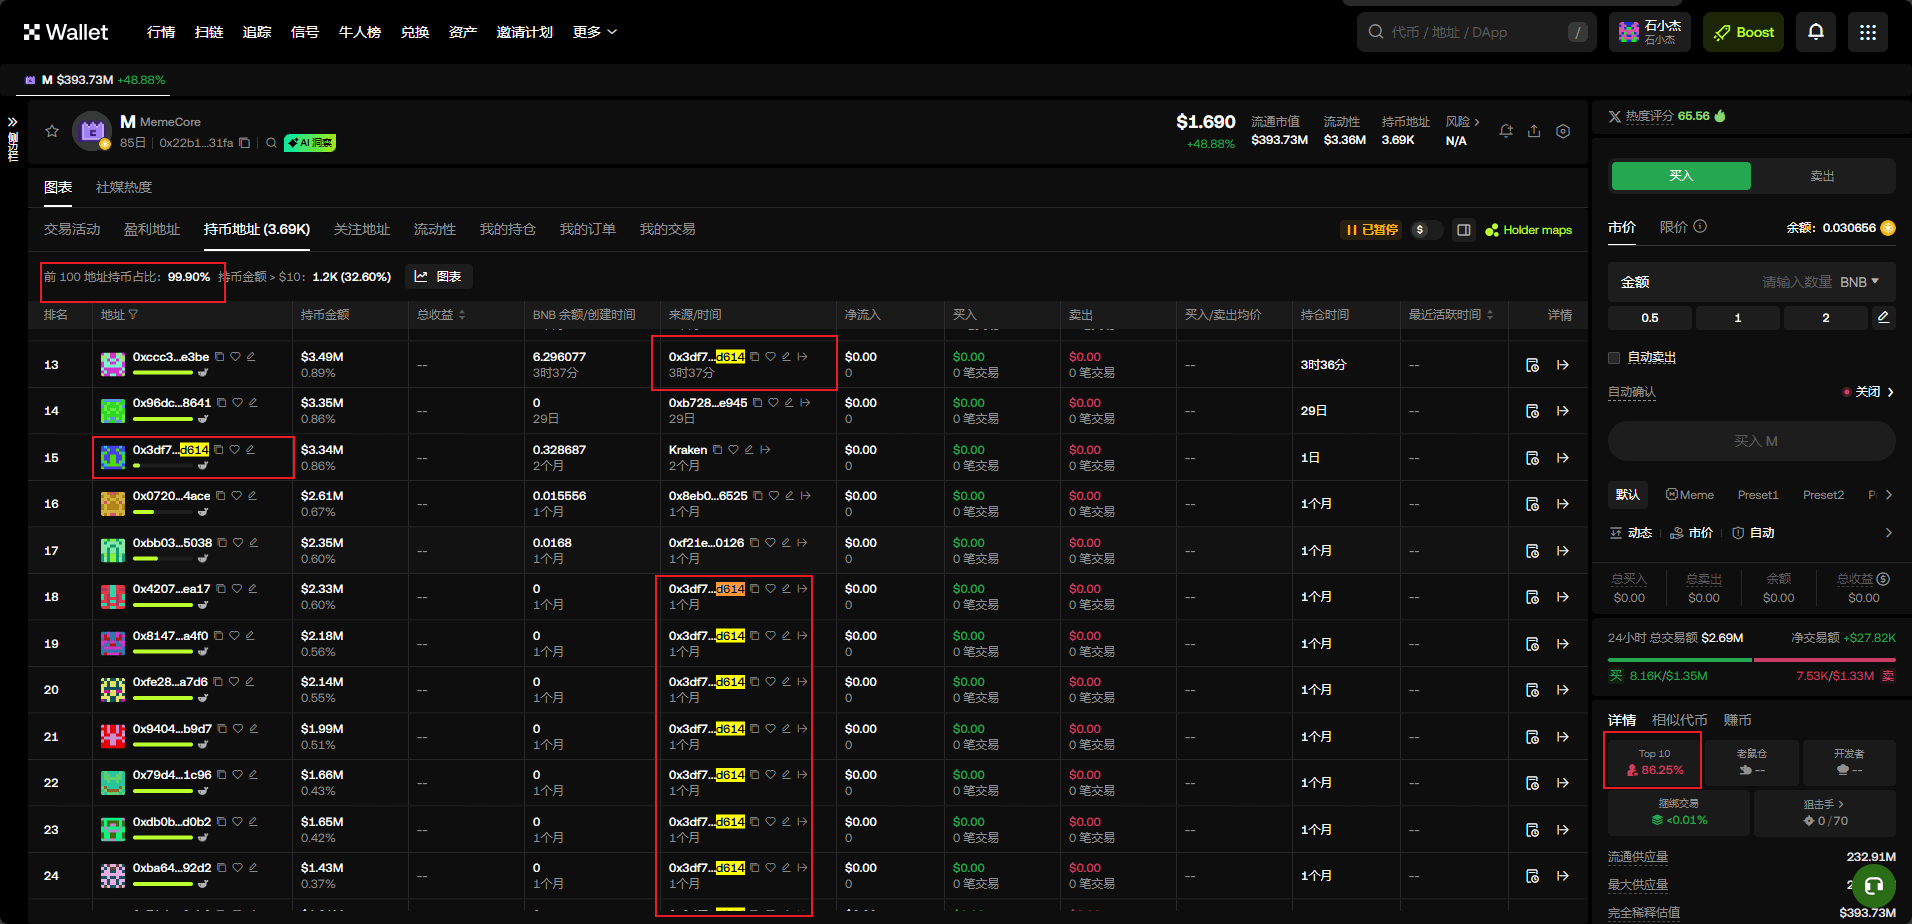Screen dimensions: 1912x924
Task: Select the 流动性 tab
Action: point(435,229)
